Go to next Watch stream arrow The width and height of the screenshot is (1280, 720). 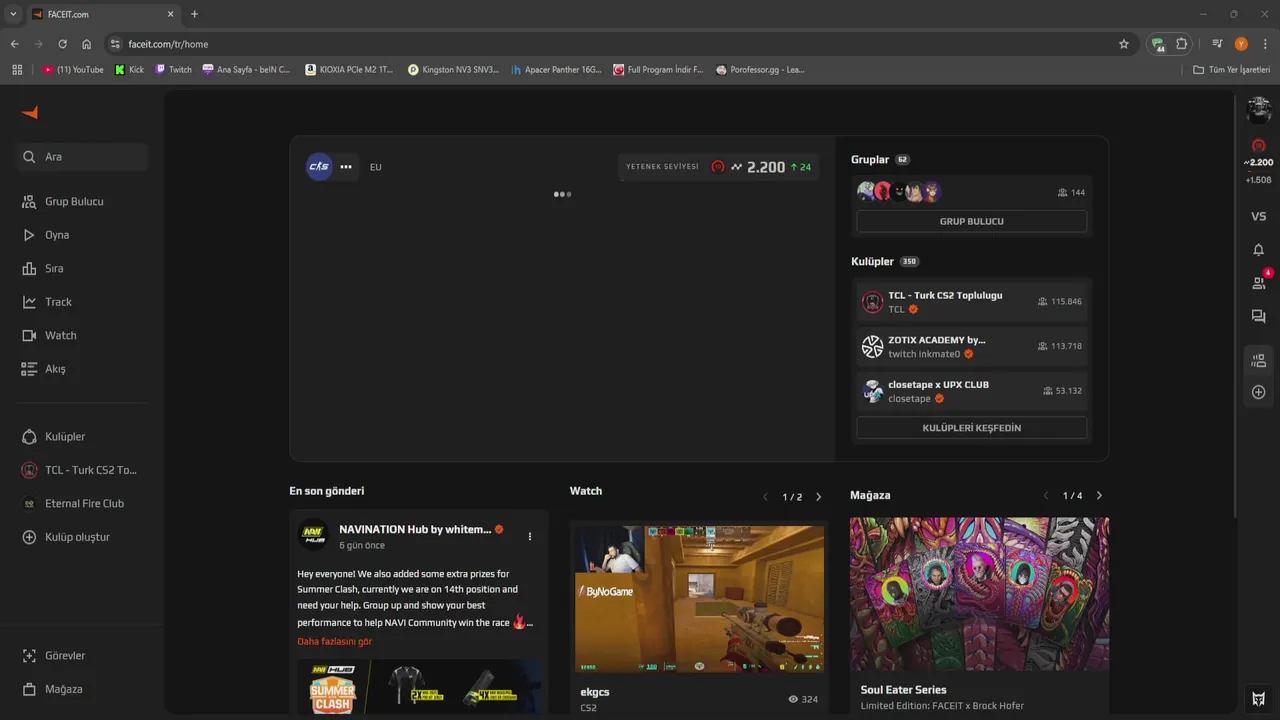[x=818, y=497]
